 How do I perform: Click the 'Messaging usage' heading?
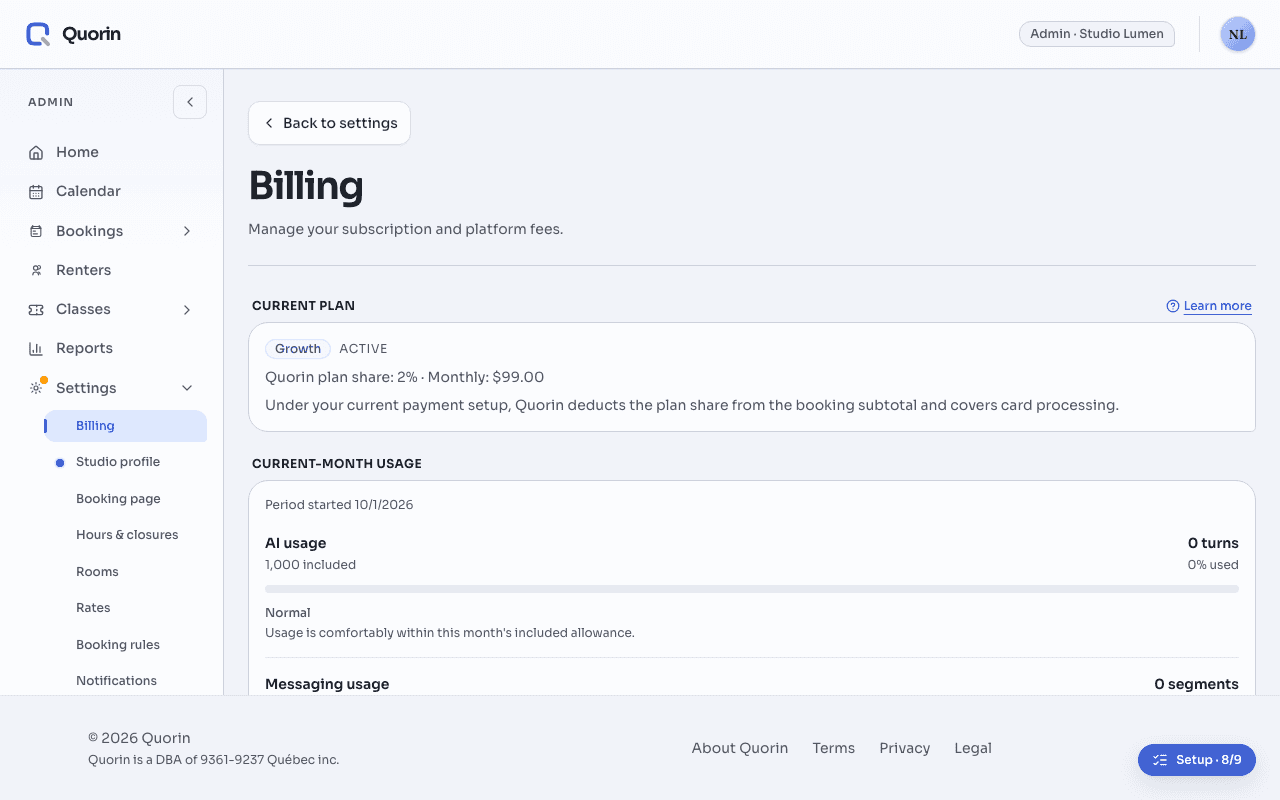[327, 684]
